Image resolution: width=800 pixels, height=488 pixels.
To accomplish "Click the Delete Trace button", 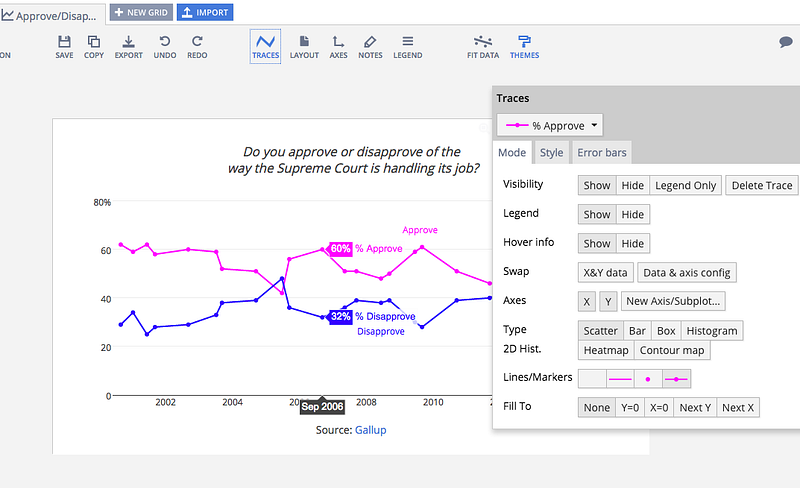I will (762, 185).
